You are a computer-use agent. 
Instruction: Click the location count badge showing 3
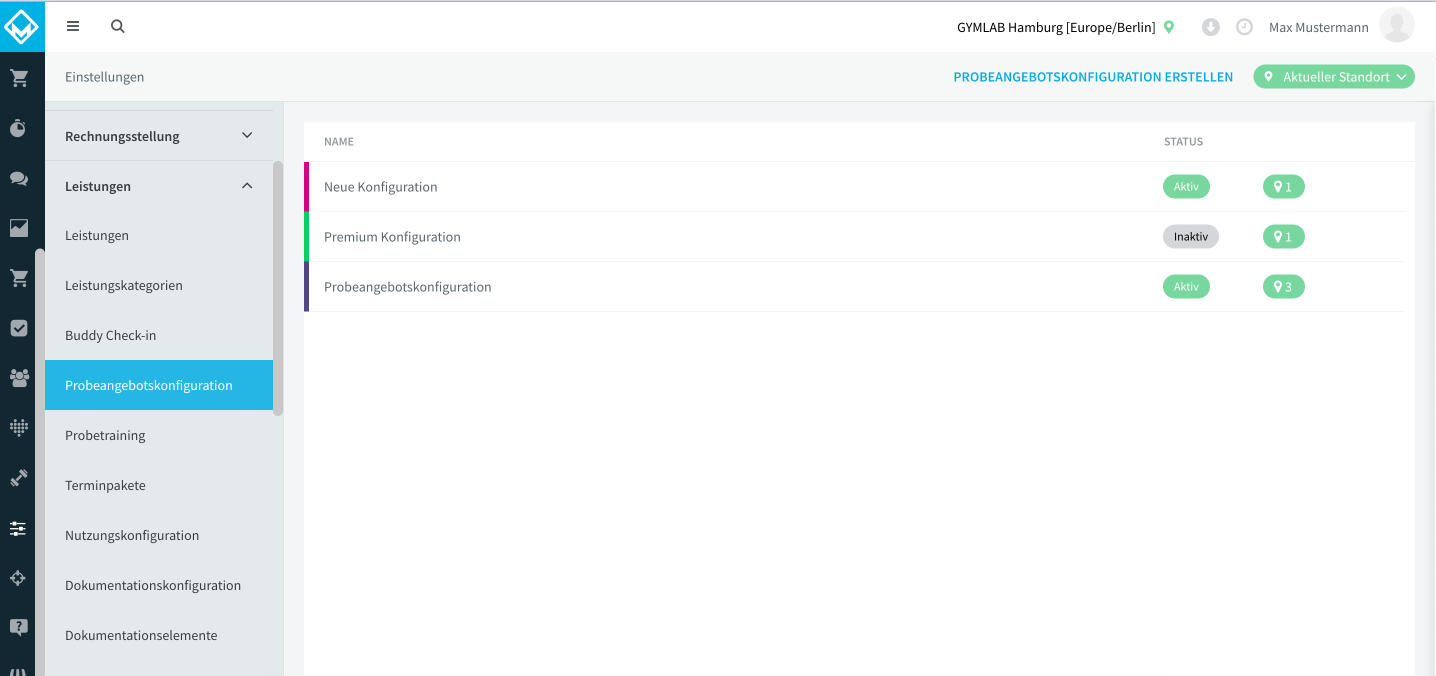(1284, 287)
